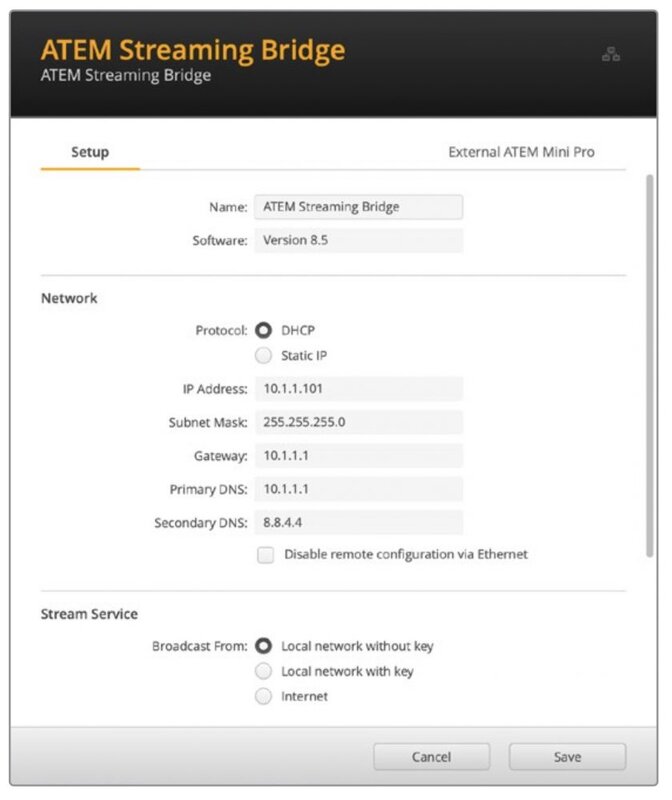Click the IP Address field
The width and height of the screenshot is (672, 800).
pyautogui.click(x=358, y=389)
